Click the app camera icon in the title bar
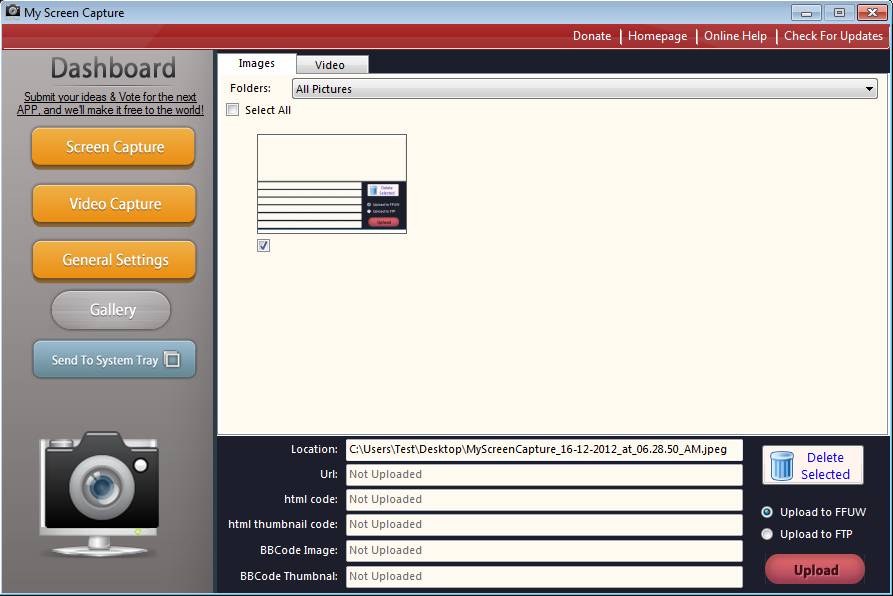 point(13,11)
